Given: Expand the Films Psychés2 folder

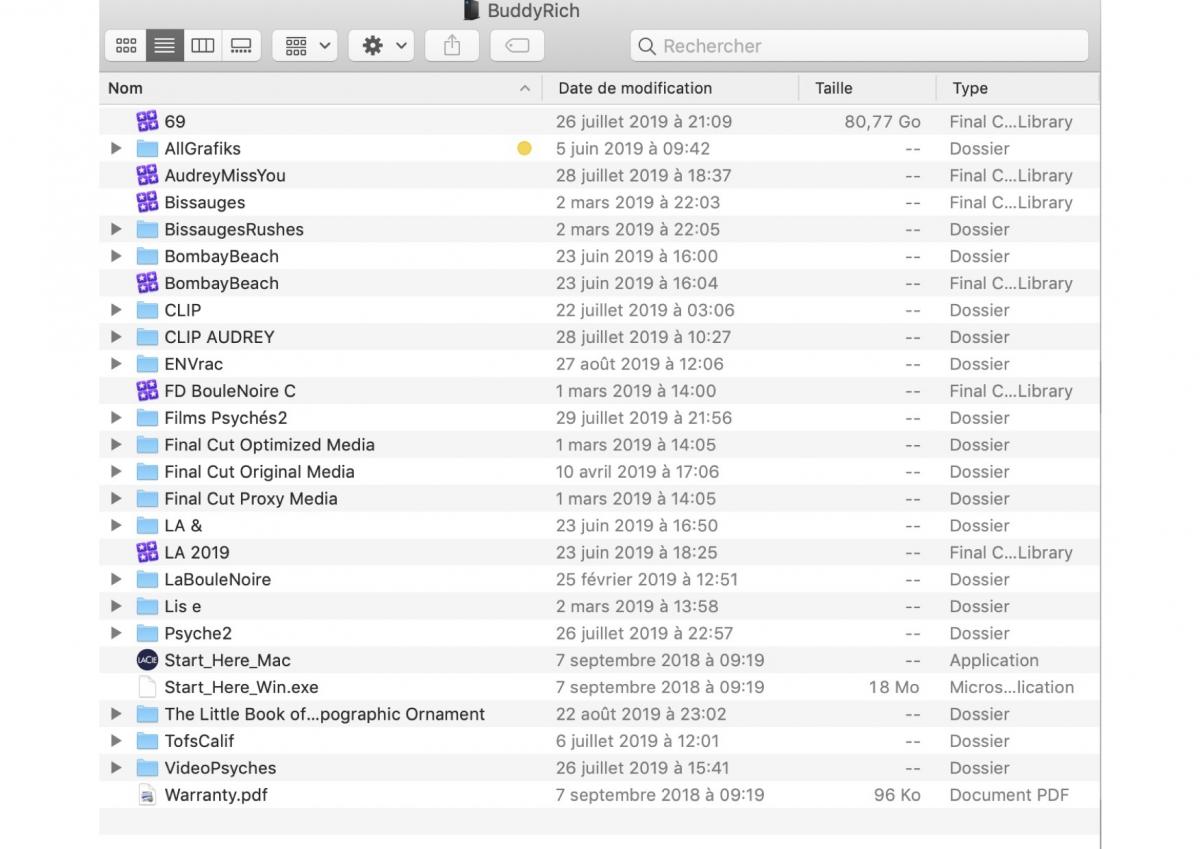Looking at the screenshot, I should pos(116,418).
